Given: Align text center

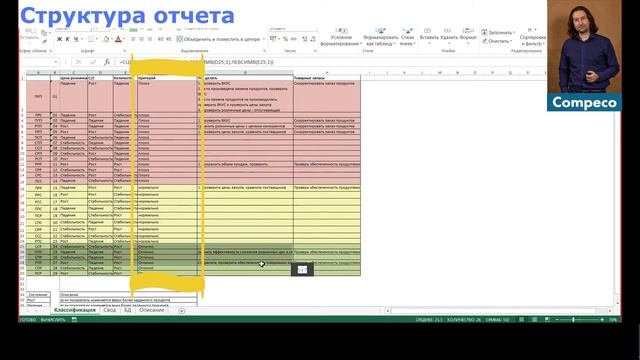Looking at the screenshot, I should tap(141, 39).
